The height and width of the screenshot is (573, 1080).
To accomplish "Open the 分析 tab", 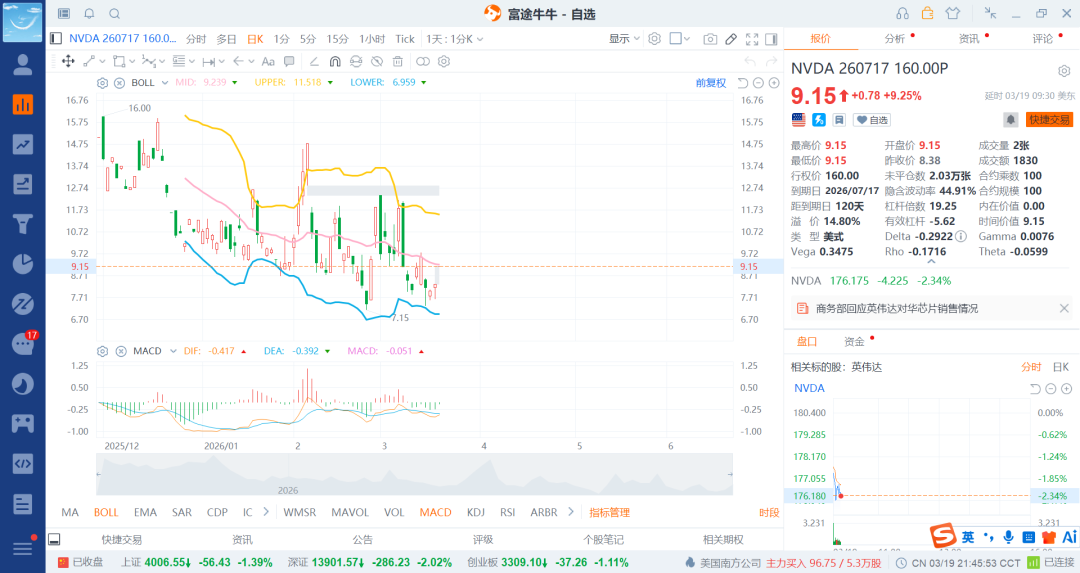I will pos(895,39).
